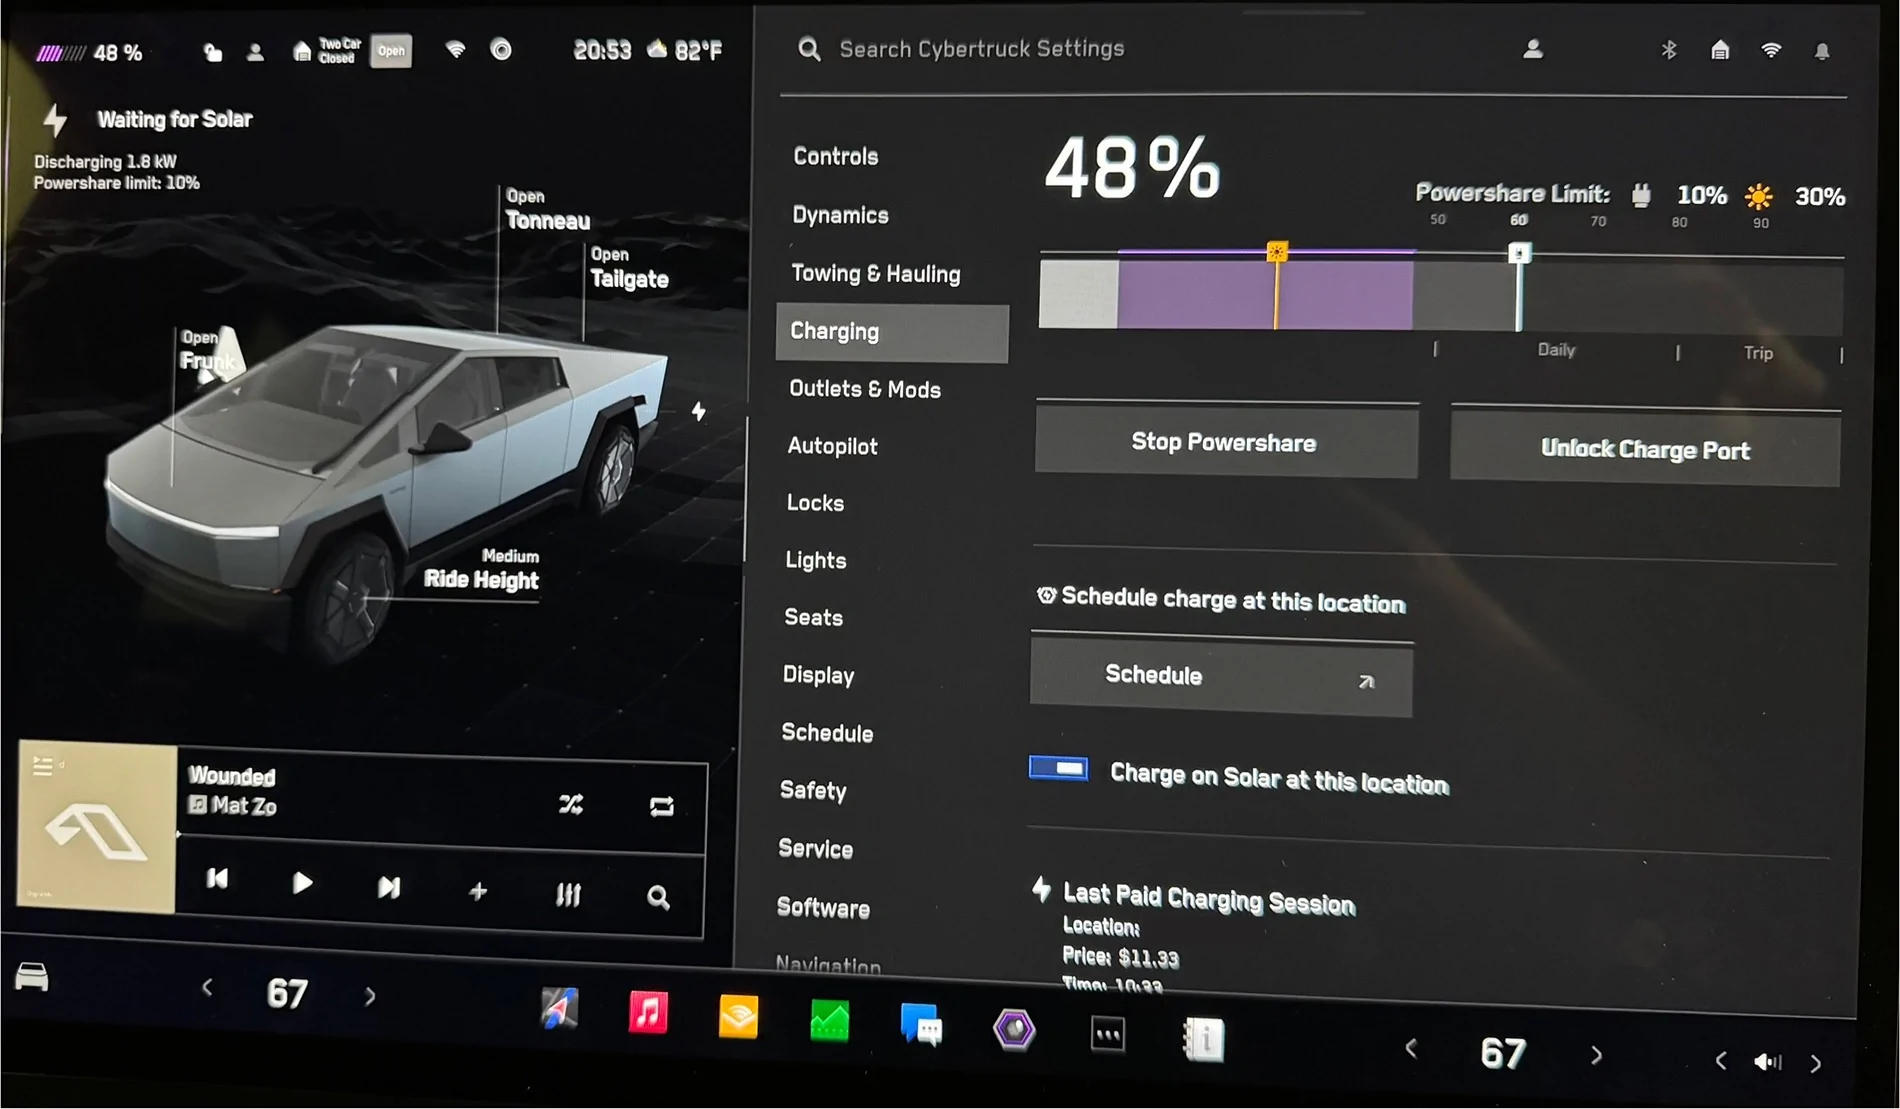The height and width of the screenshot is (1109, 1900).
Task: Increase passenger temperature with right arrow
Action: click(x=1596, y=1056)
